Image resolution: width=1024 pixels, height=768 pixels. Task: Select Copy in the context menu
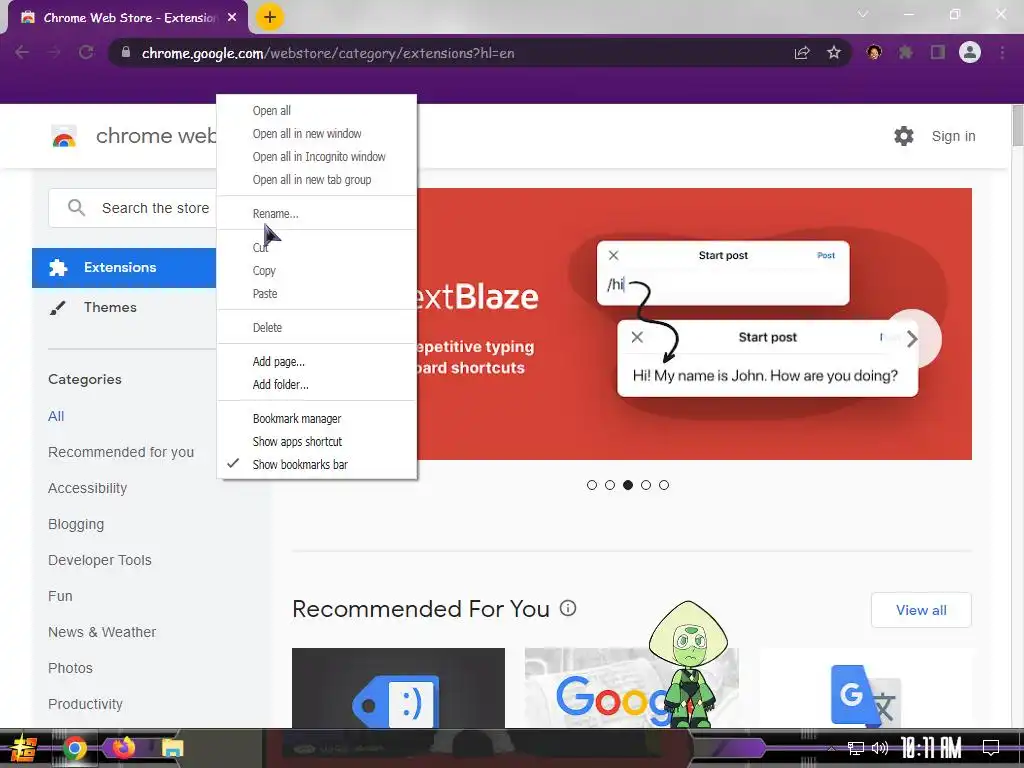(x=317, y=270)
